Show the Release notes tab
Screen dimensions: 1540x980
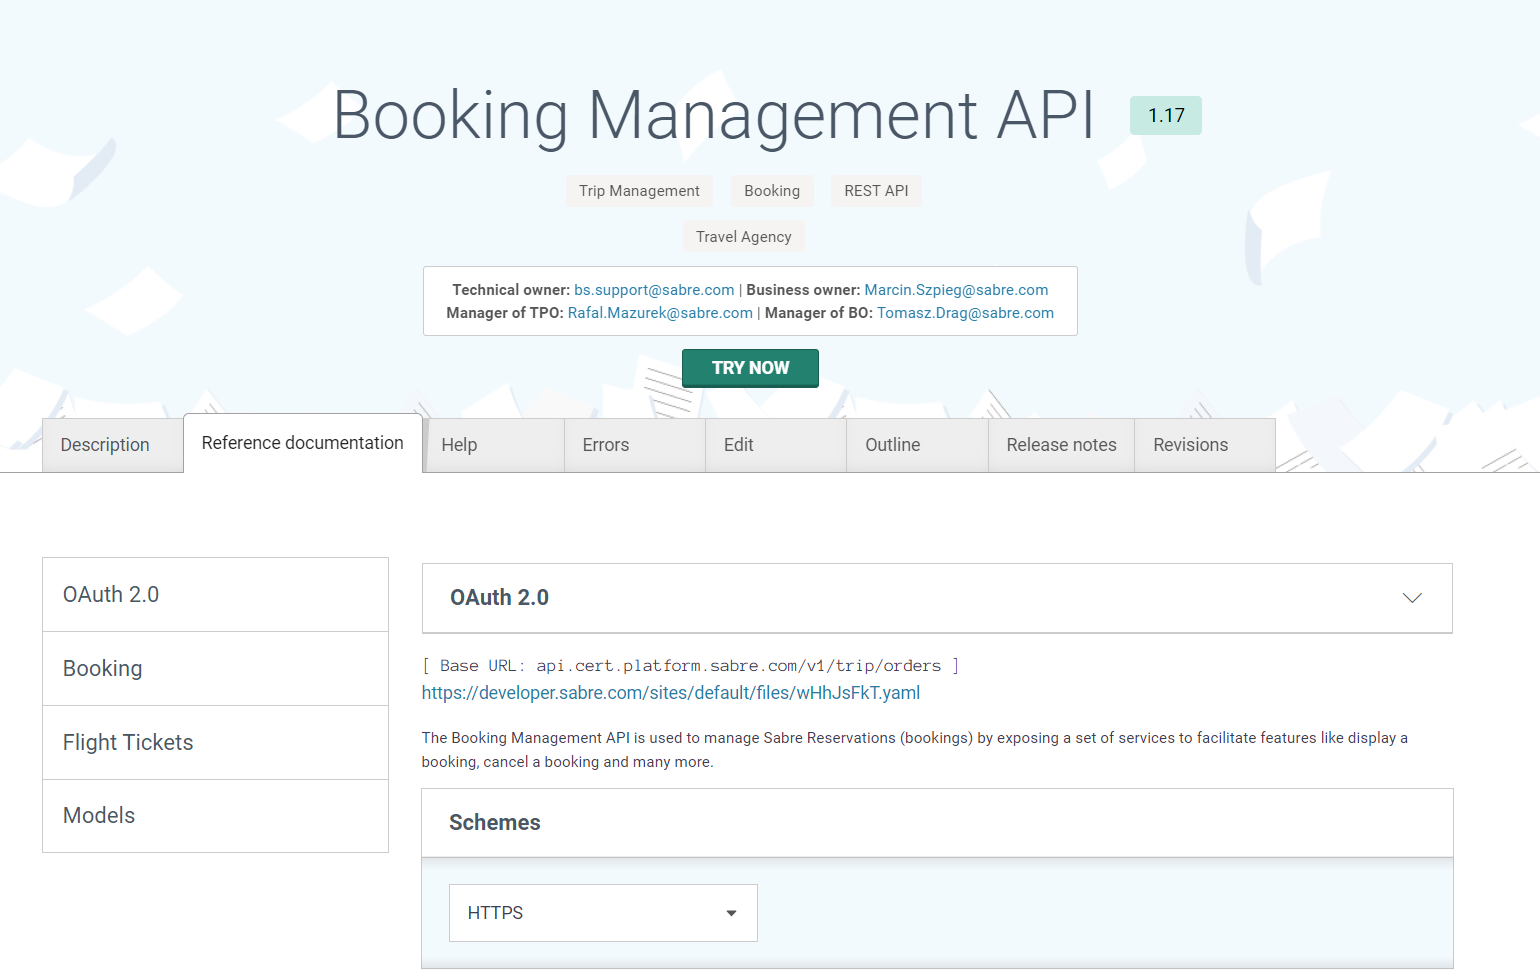(1061, 445)
